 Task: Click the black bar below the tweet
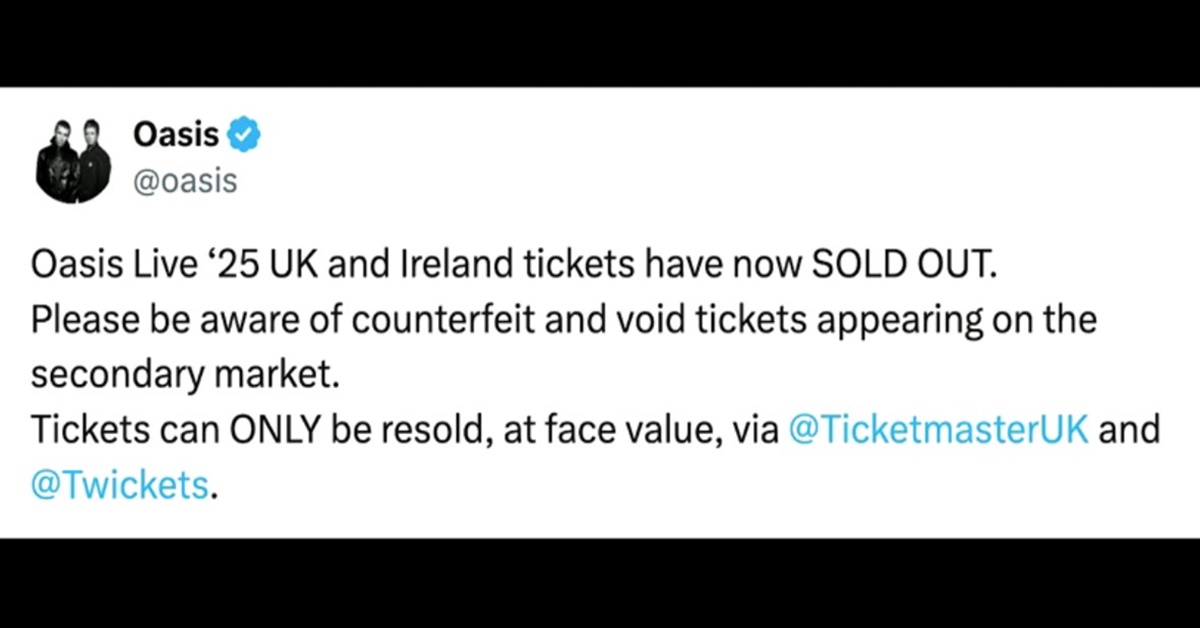click(x=600, y=583)
